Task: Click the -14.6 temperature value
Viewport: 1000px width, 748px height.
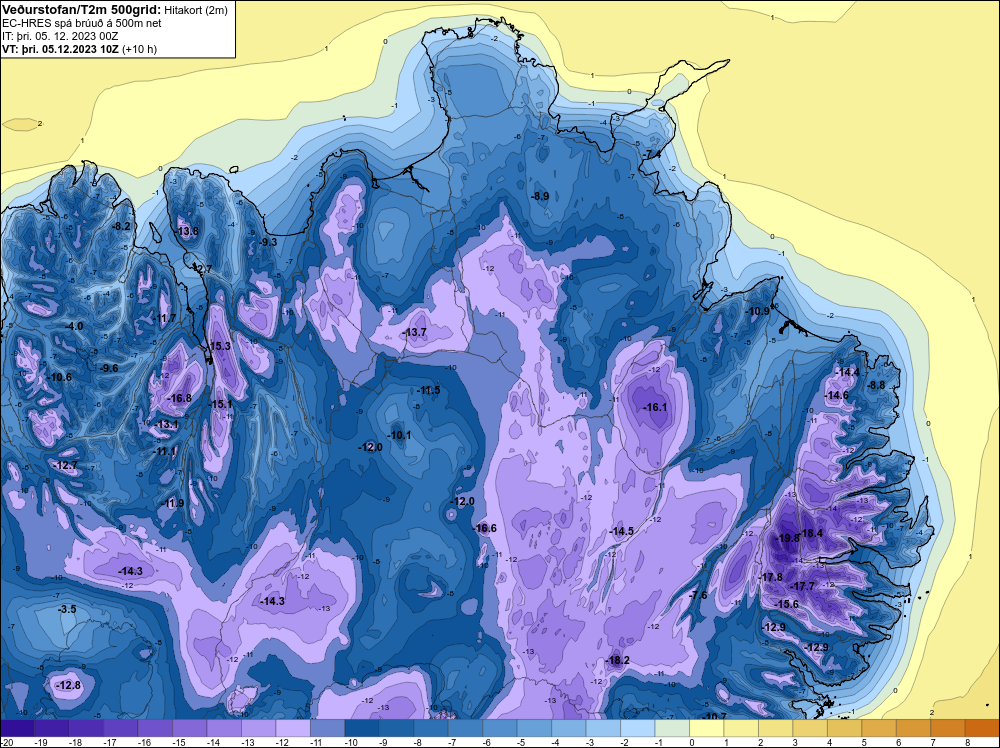Action: tap(837, 395)
